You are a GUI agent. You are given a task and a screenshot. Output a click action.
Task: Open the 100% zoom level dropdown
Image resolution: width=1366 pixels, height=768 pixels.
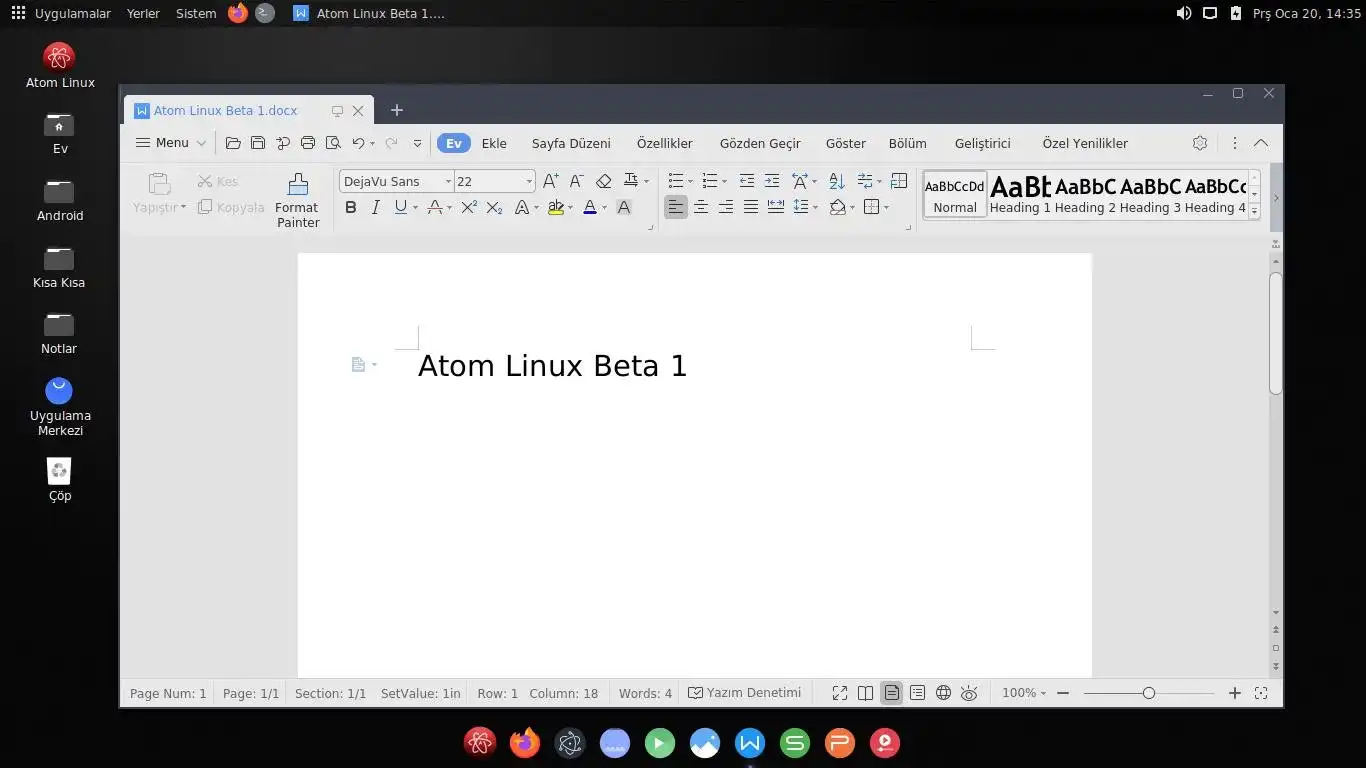click(x=1024, y=693)
